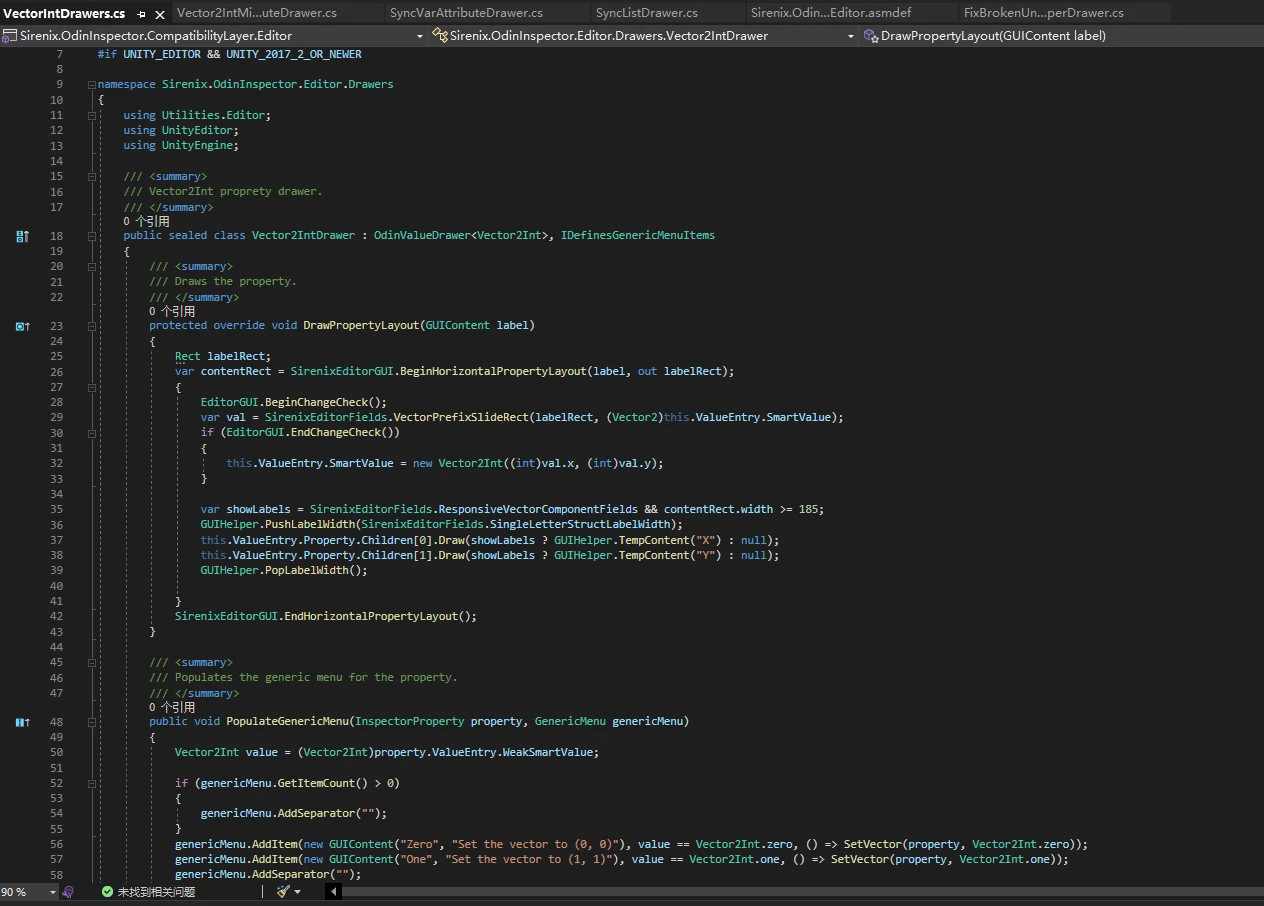
Task: Collapse the DrawPropertyLayout method region
Action: coord(92,326)
